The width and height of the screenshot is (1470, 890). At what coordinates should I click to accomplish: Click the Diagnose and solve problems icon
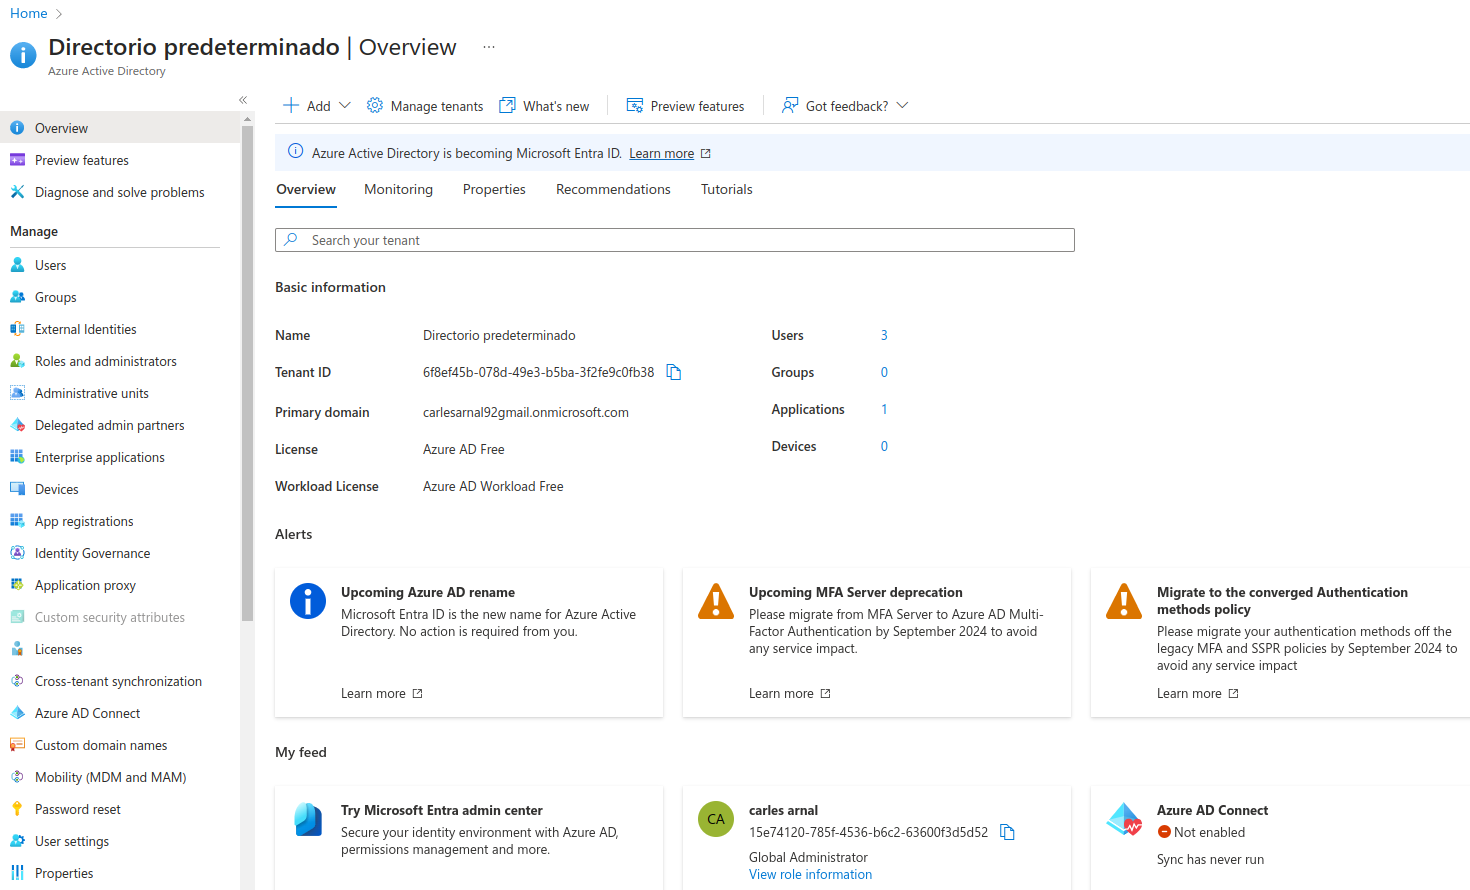click(x=17, y=192)
